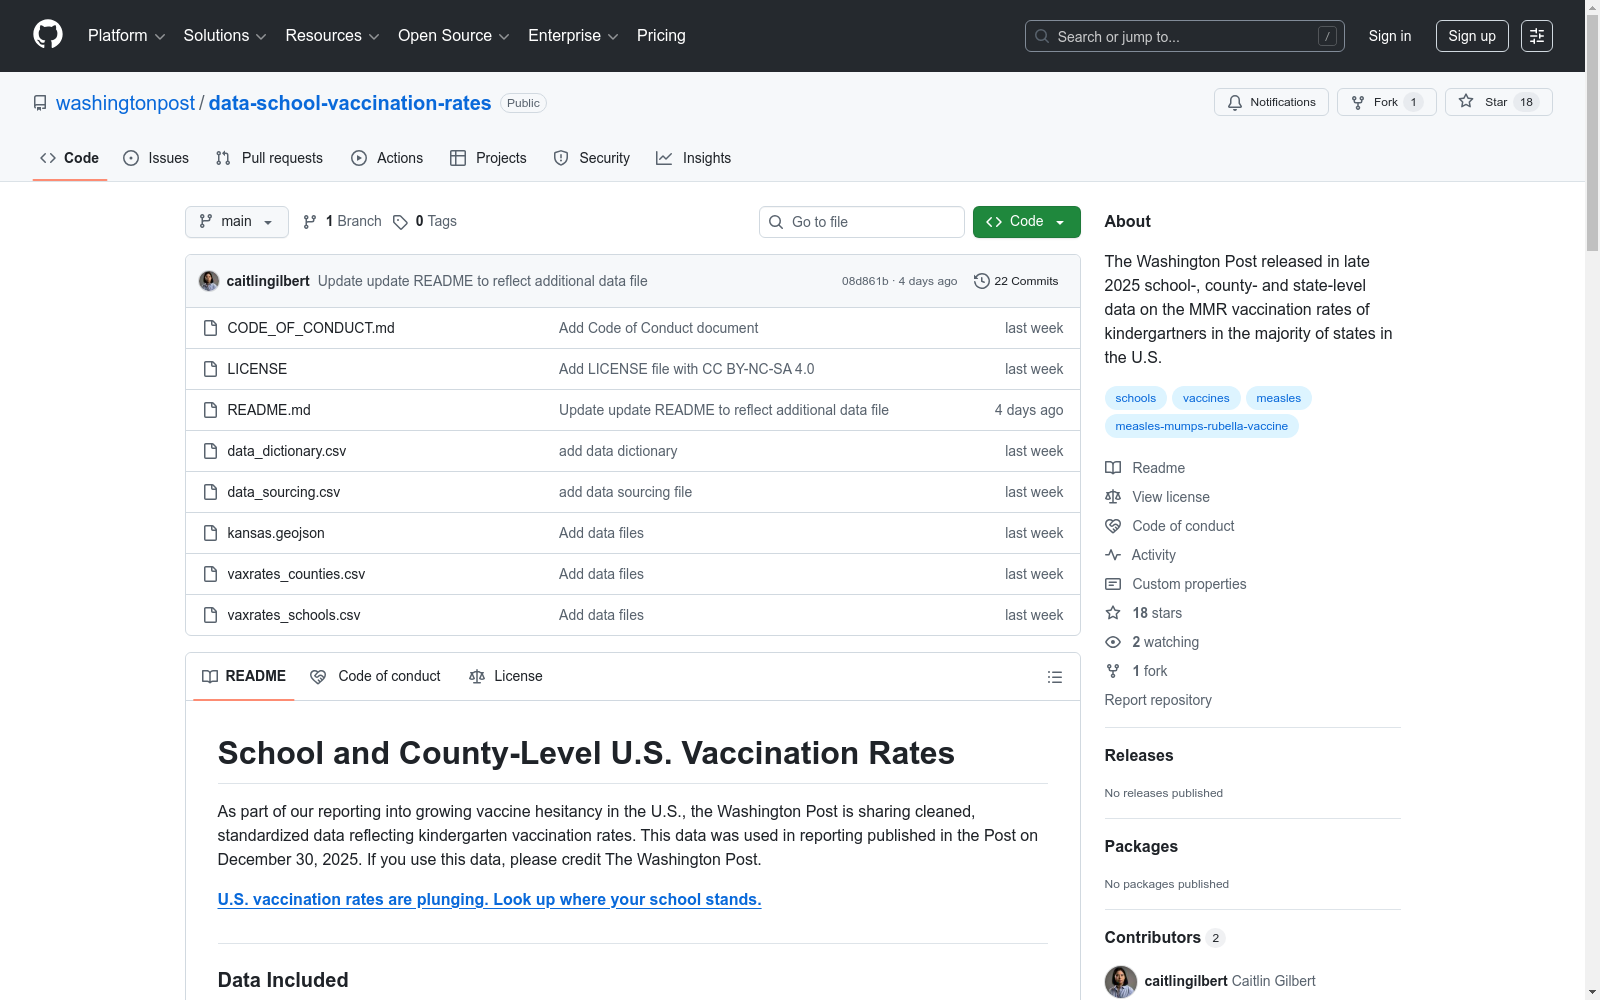Click the commit history clock icon

pyautogui.click(x=981, y=281)
